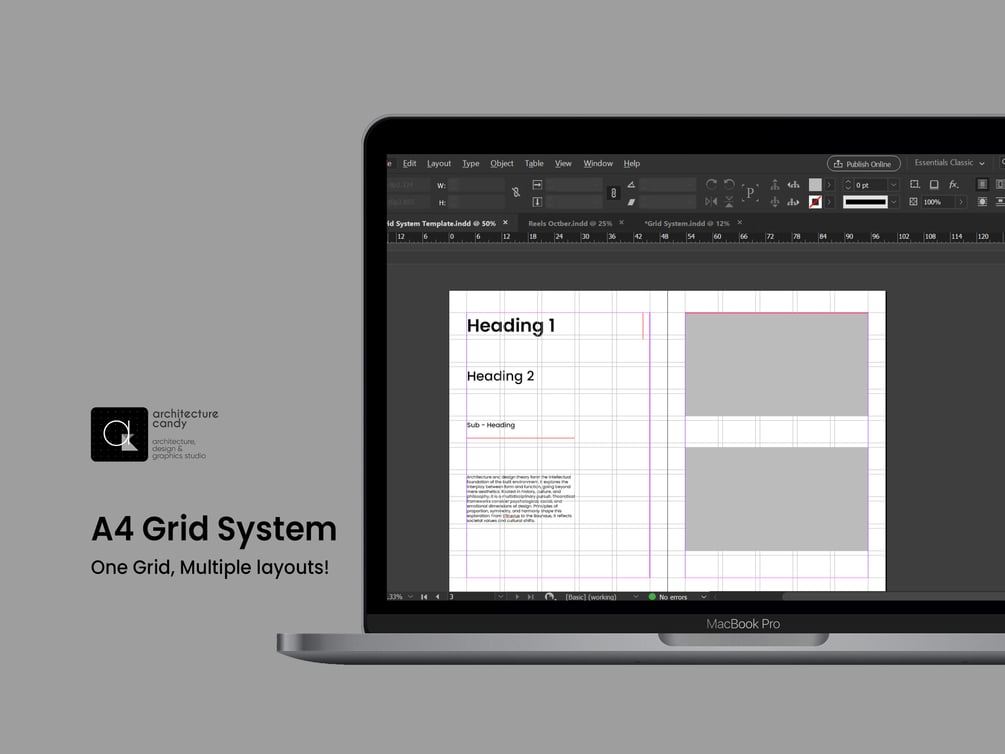Click the scale Y percentage icon
The width and height of the screenshot is (1005, 754).
pyautogui.click(x=537, y=202)
